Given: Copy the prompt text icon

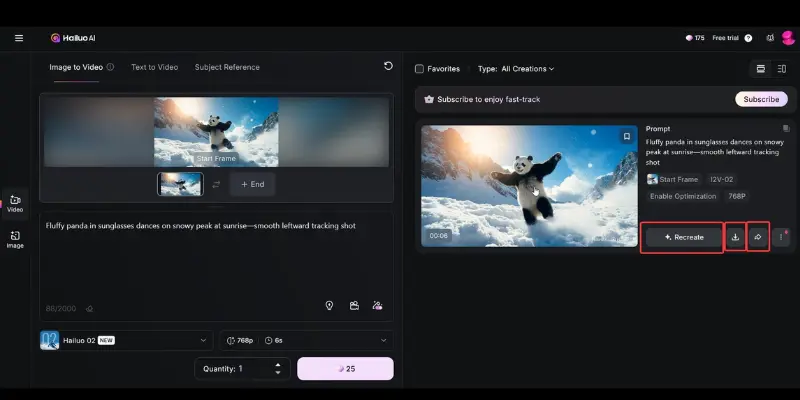Looking at the screenshot, I should coord(786,129).
